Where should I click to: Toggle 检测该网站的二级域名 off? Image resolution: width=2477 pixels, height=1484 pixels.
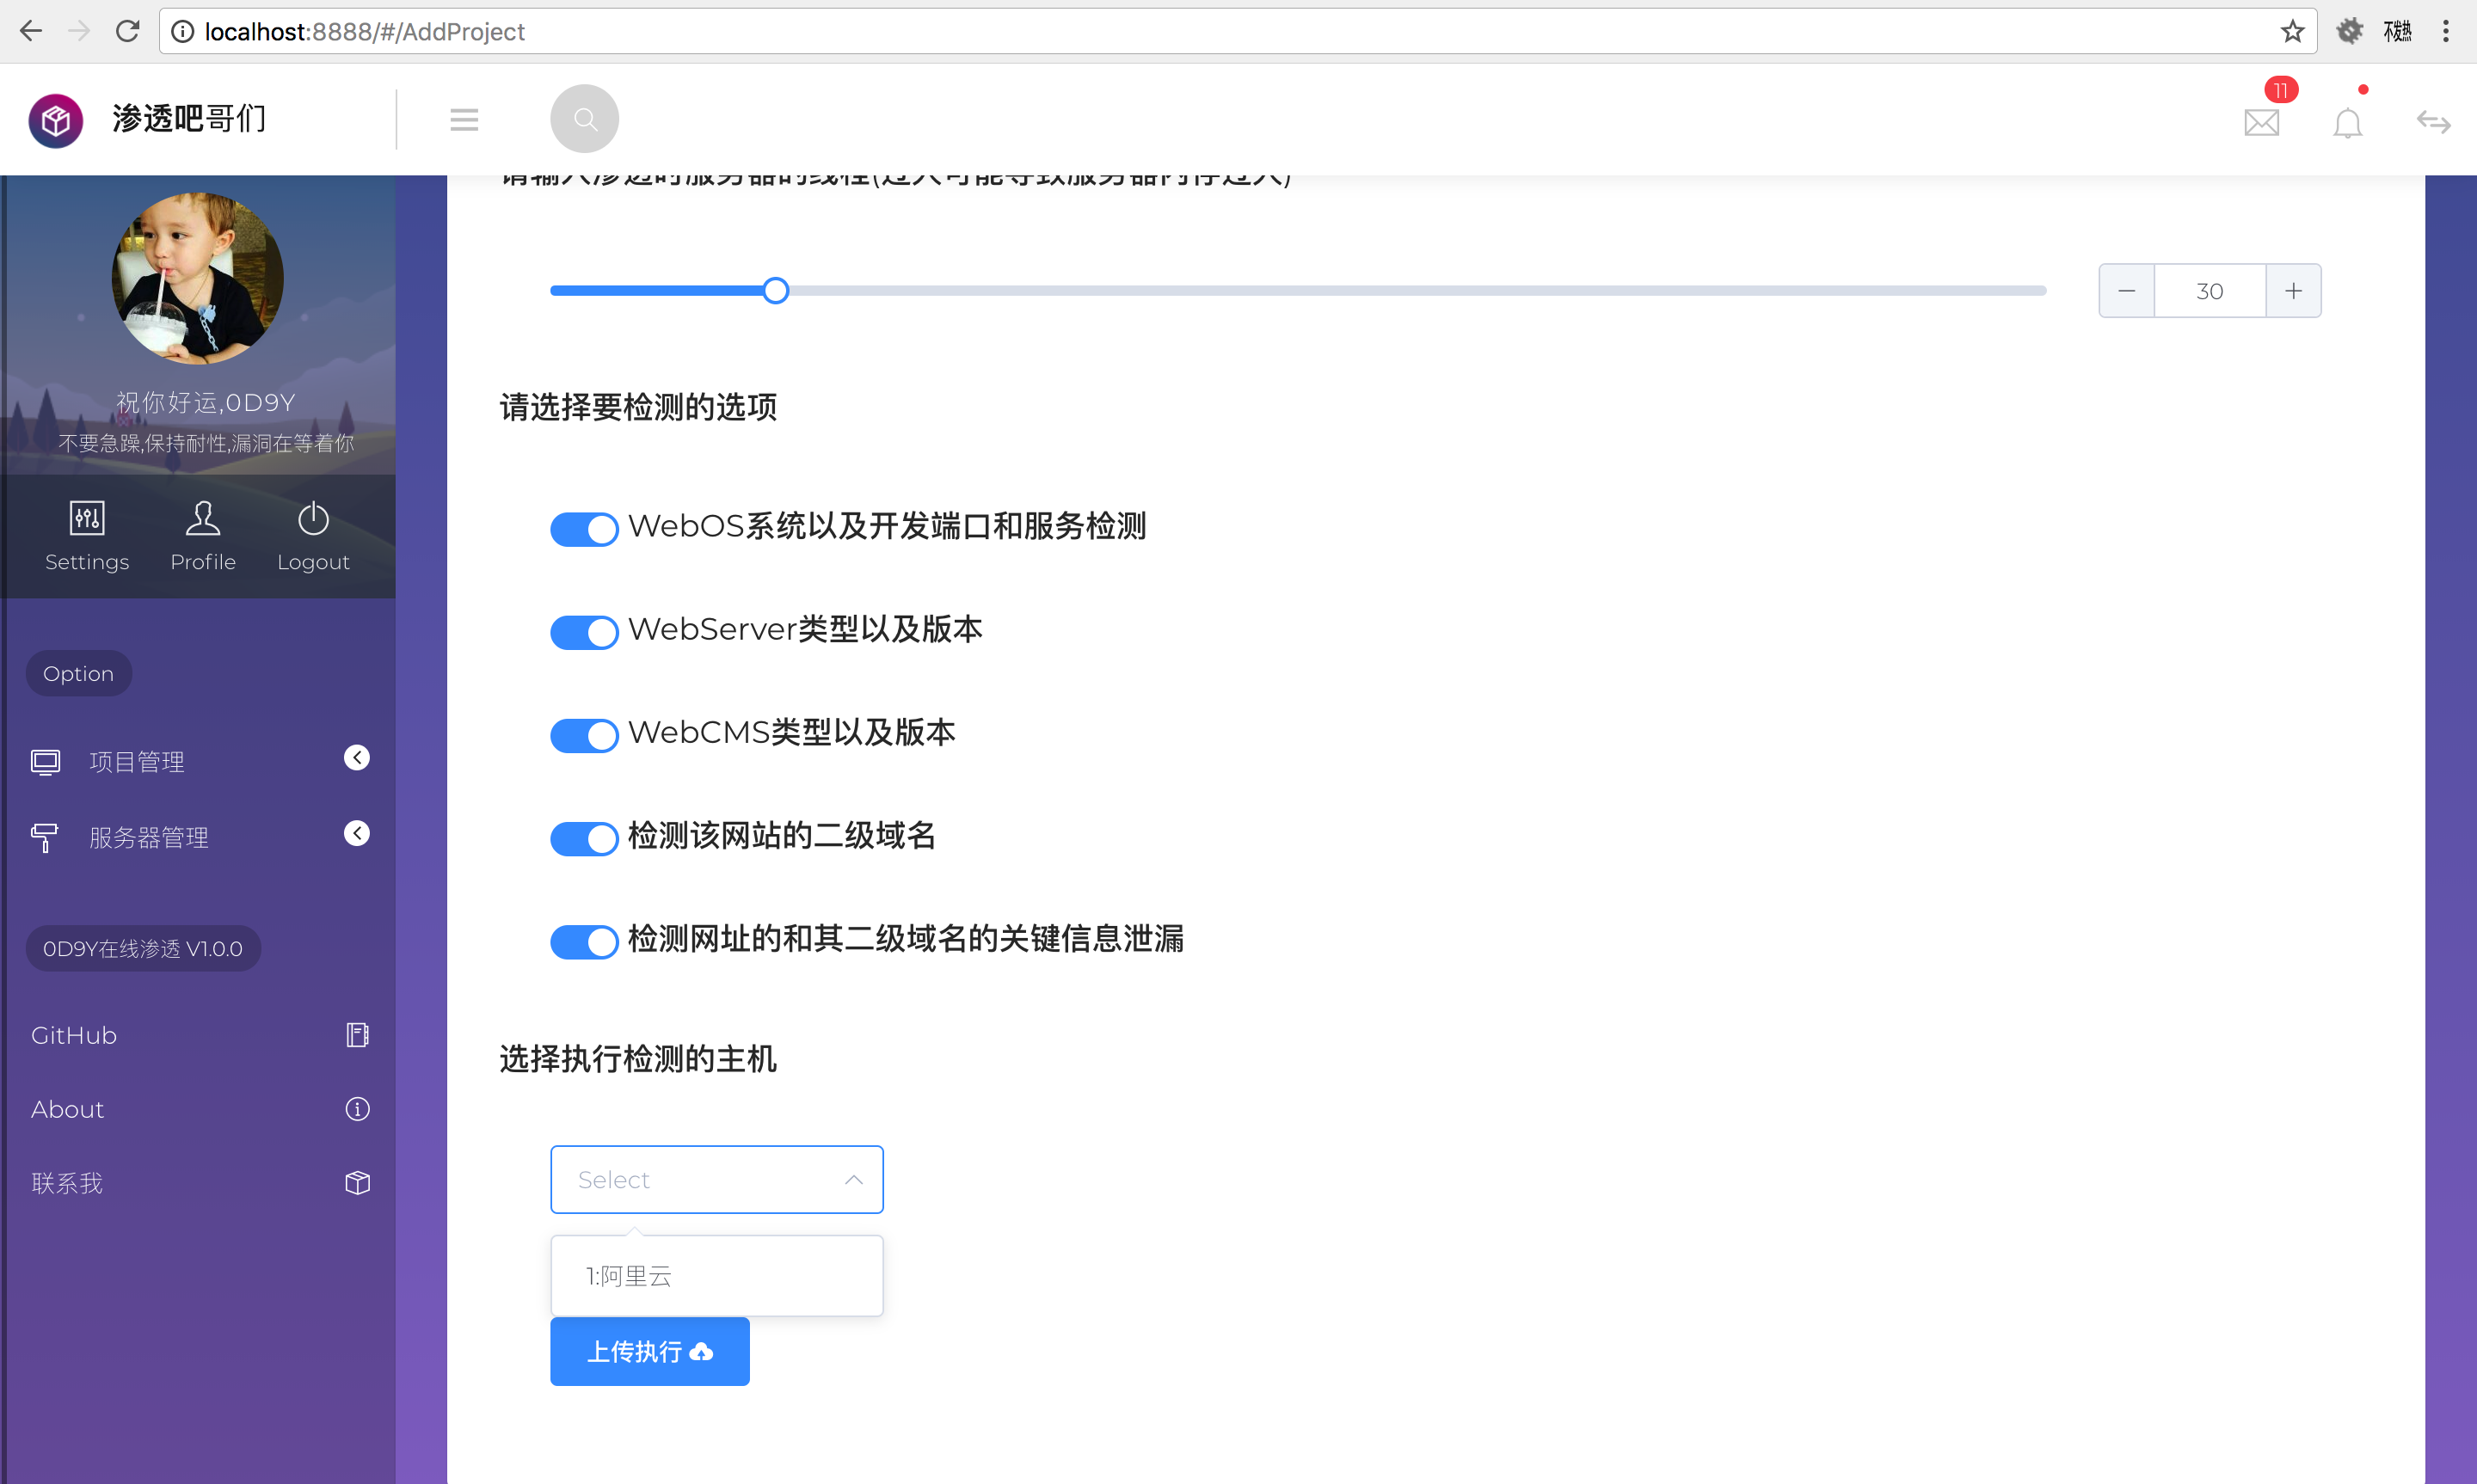click(x=585, y=838)
